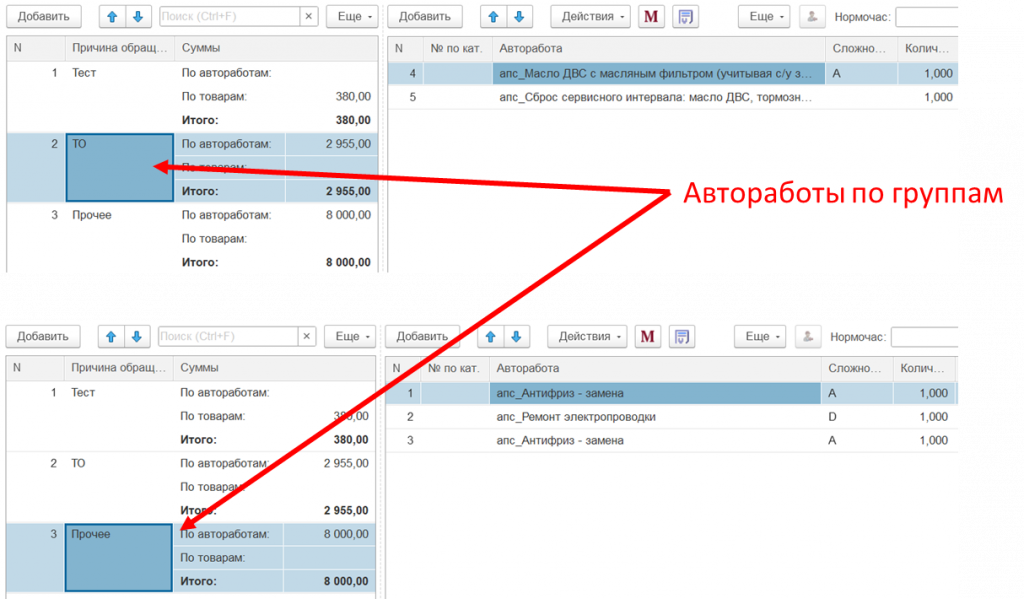Click Добавить above the upper reasons list
The height and width of the screenshot is (599, 1024).
tap(43, 16)
